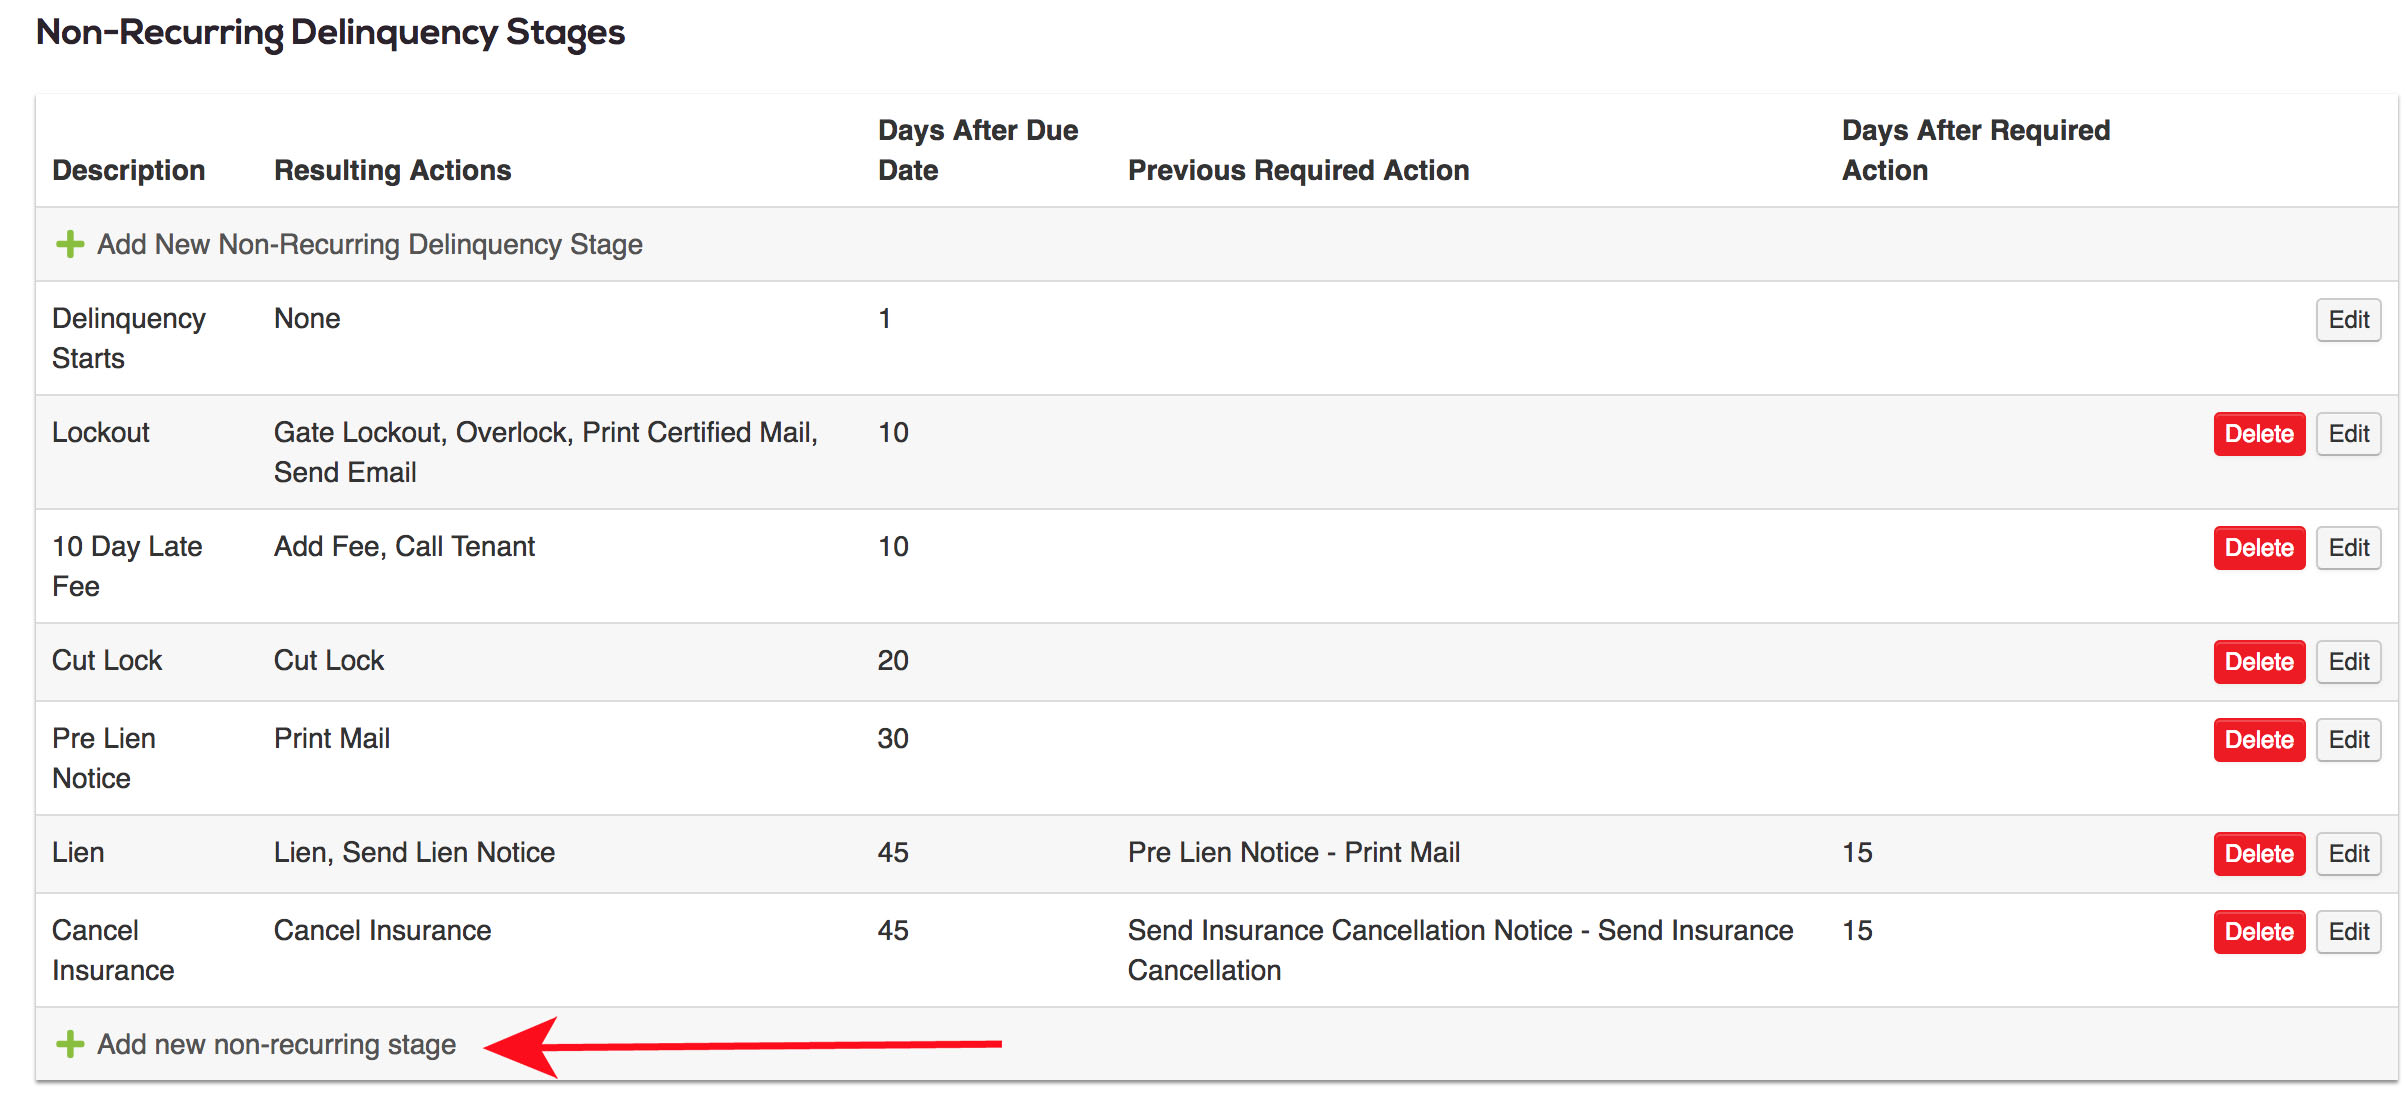Edit the Cut Lock stage
Viewport: 2406px width, 1100px height.
2348,662
